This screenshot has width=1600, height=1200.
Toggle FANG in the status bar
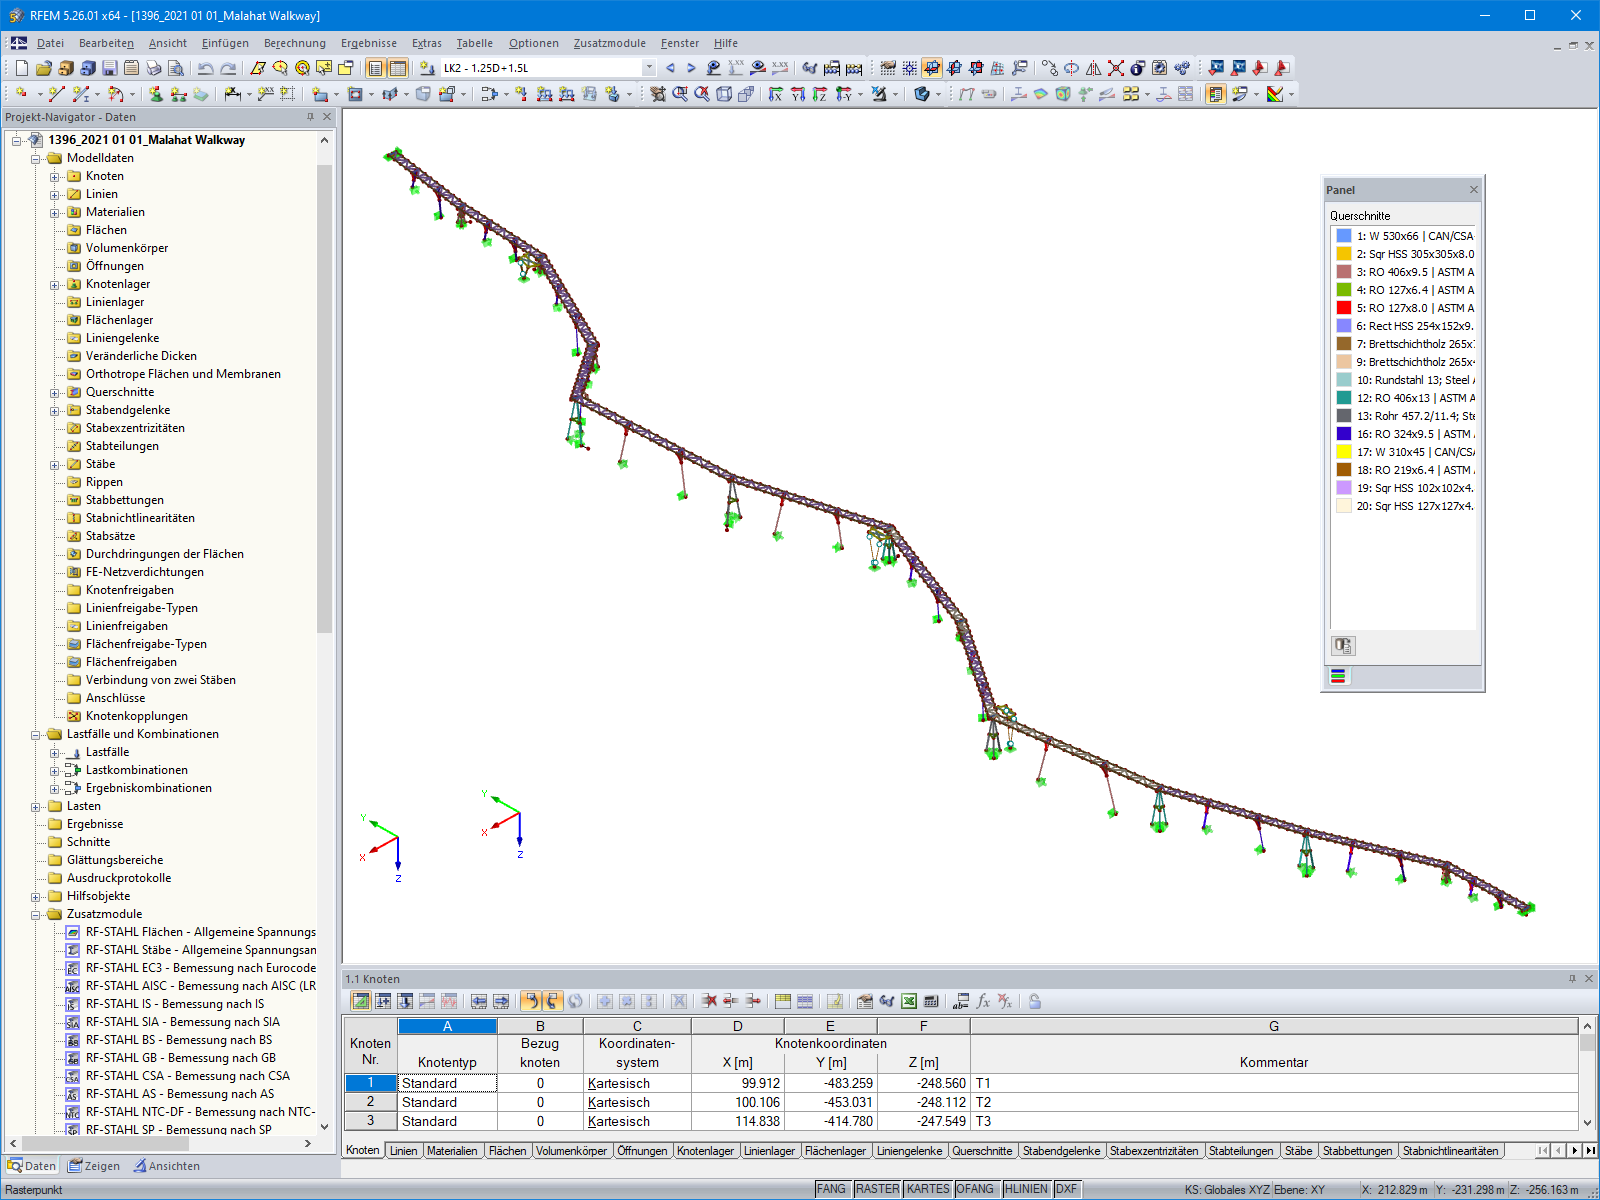pyautogui.click(x=832, y=1189)
